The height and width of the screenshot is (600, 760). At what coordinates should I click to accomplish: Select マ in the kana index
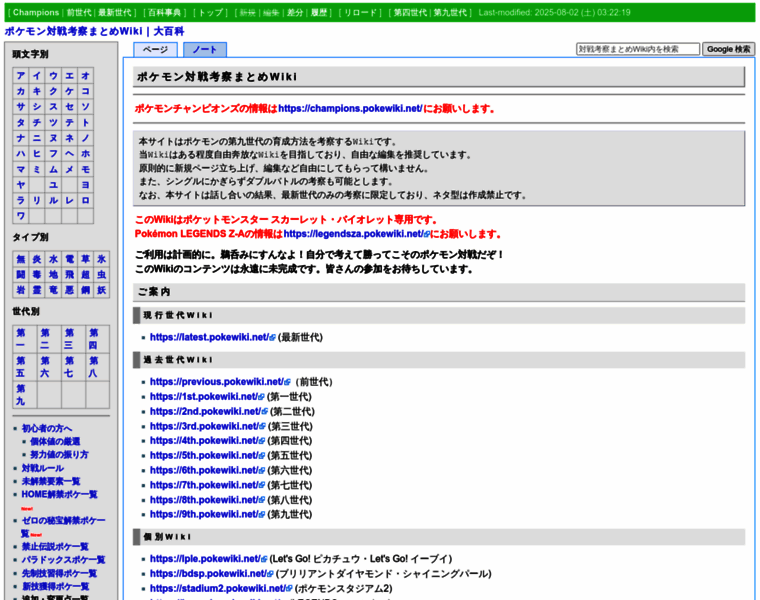click(x=21, y=169)
